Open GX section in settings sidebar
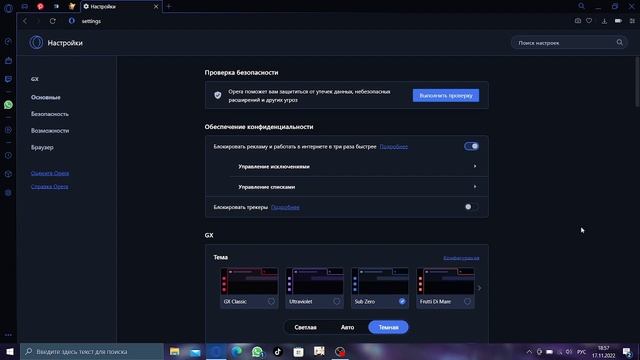640x360 pixels. tap(35, 79)
